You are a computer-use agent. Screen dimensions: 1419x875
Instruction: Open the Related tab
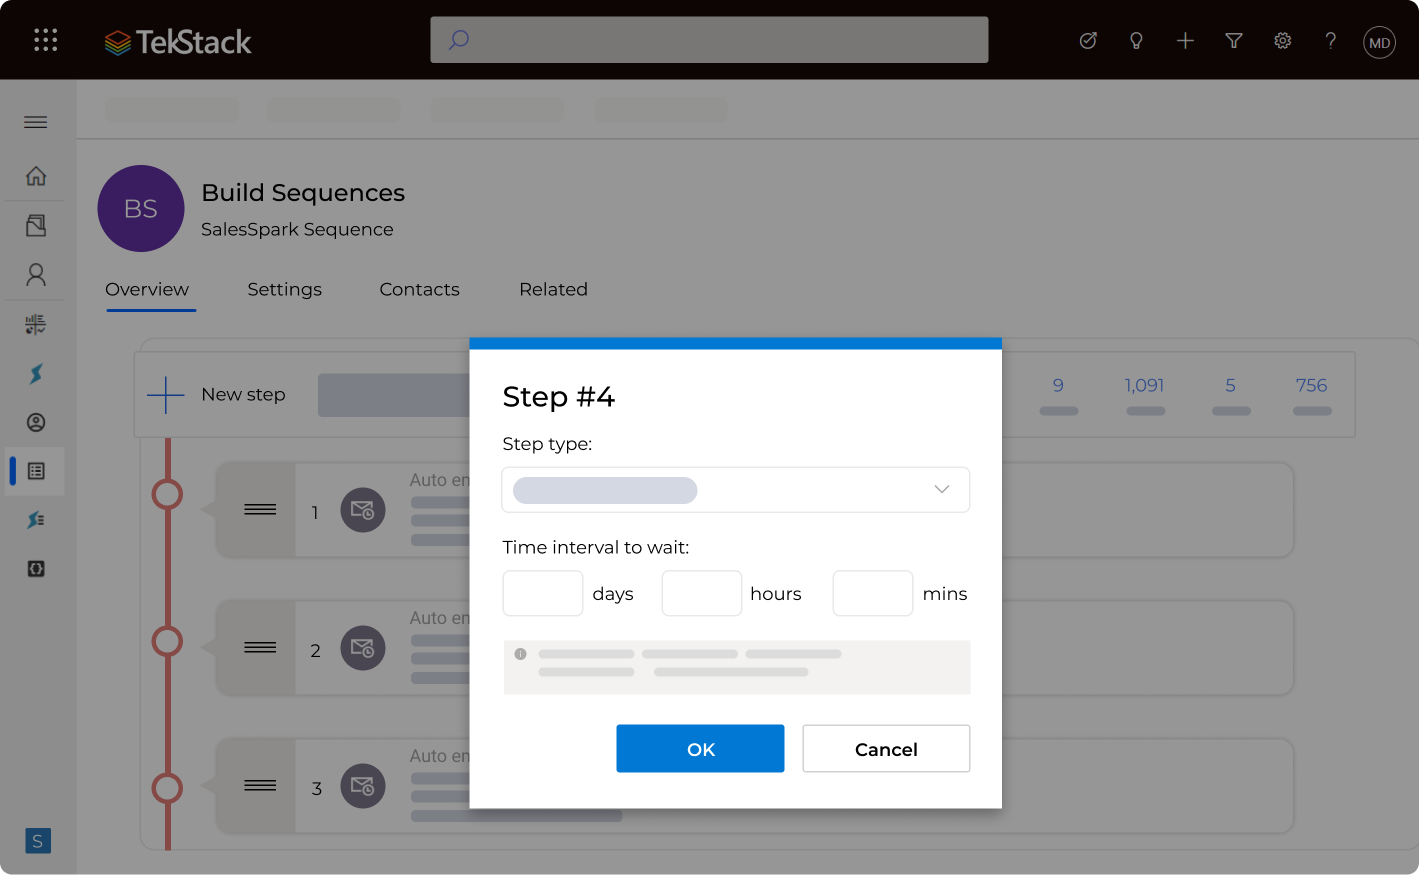(553, 289)
